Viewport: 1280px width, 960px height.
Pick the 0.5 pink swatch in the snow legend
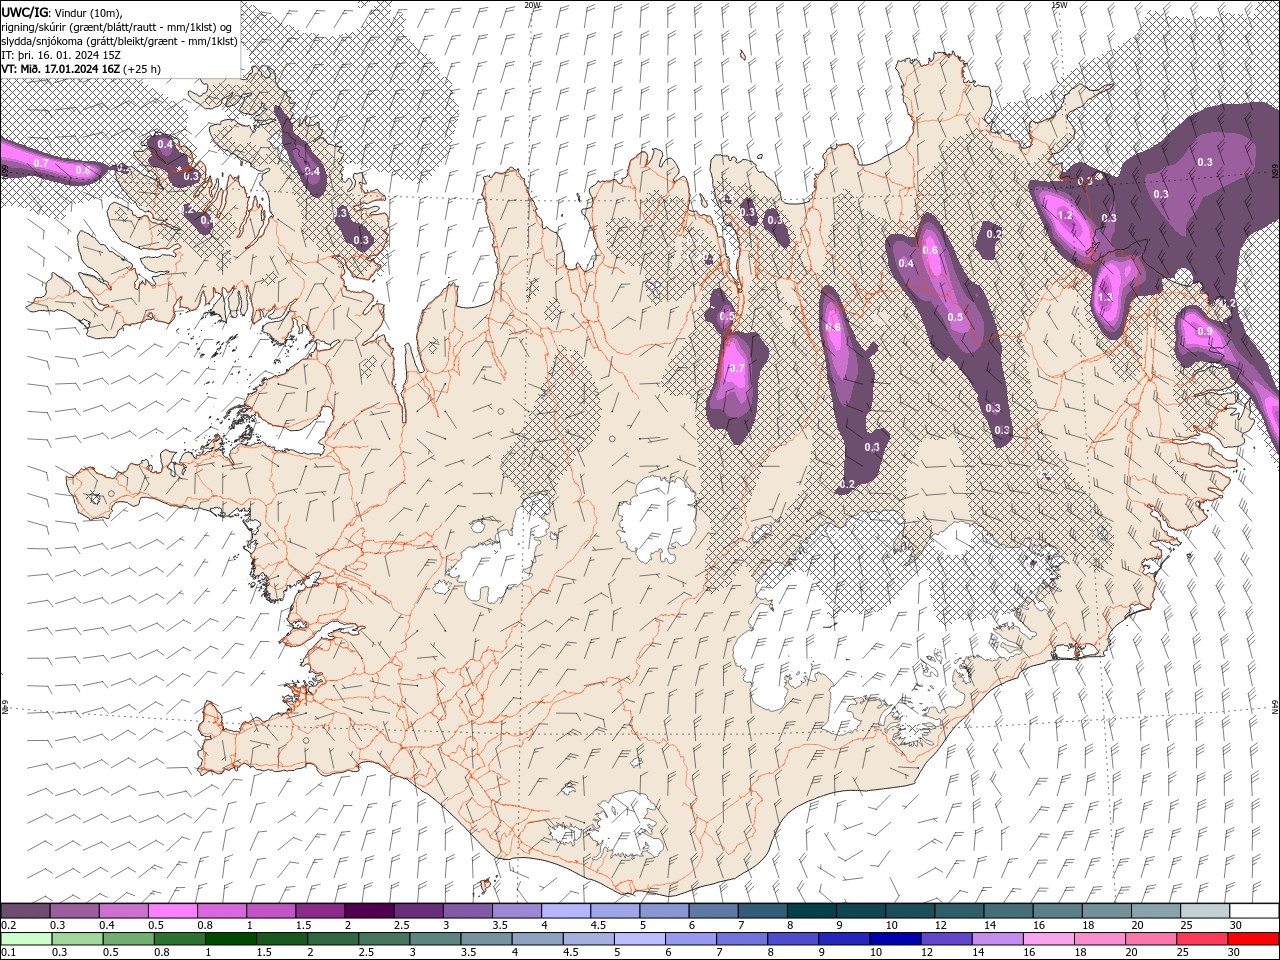tap(172, 911)
